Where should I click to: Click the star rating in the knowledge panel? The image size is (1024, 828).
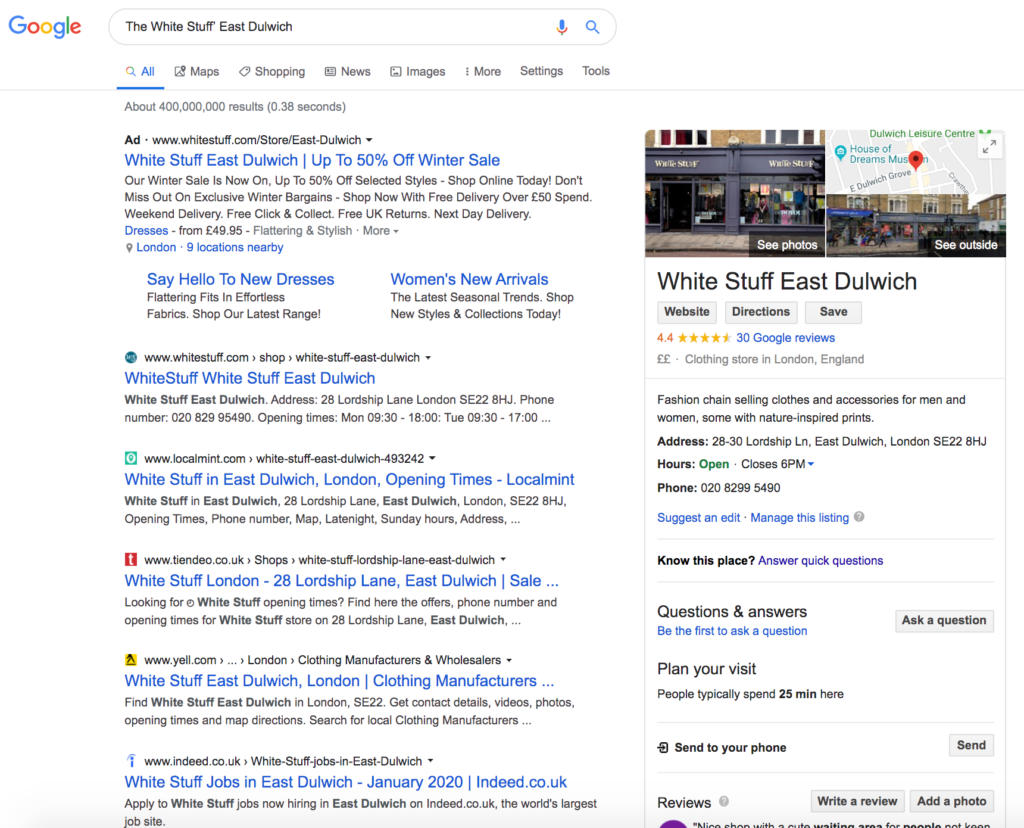click(704, 338)
